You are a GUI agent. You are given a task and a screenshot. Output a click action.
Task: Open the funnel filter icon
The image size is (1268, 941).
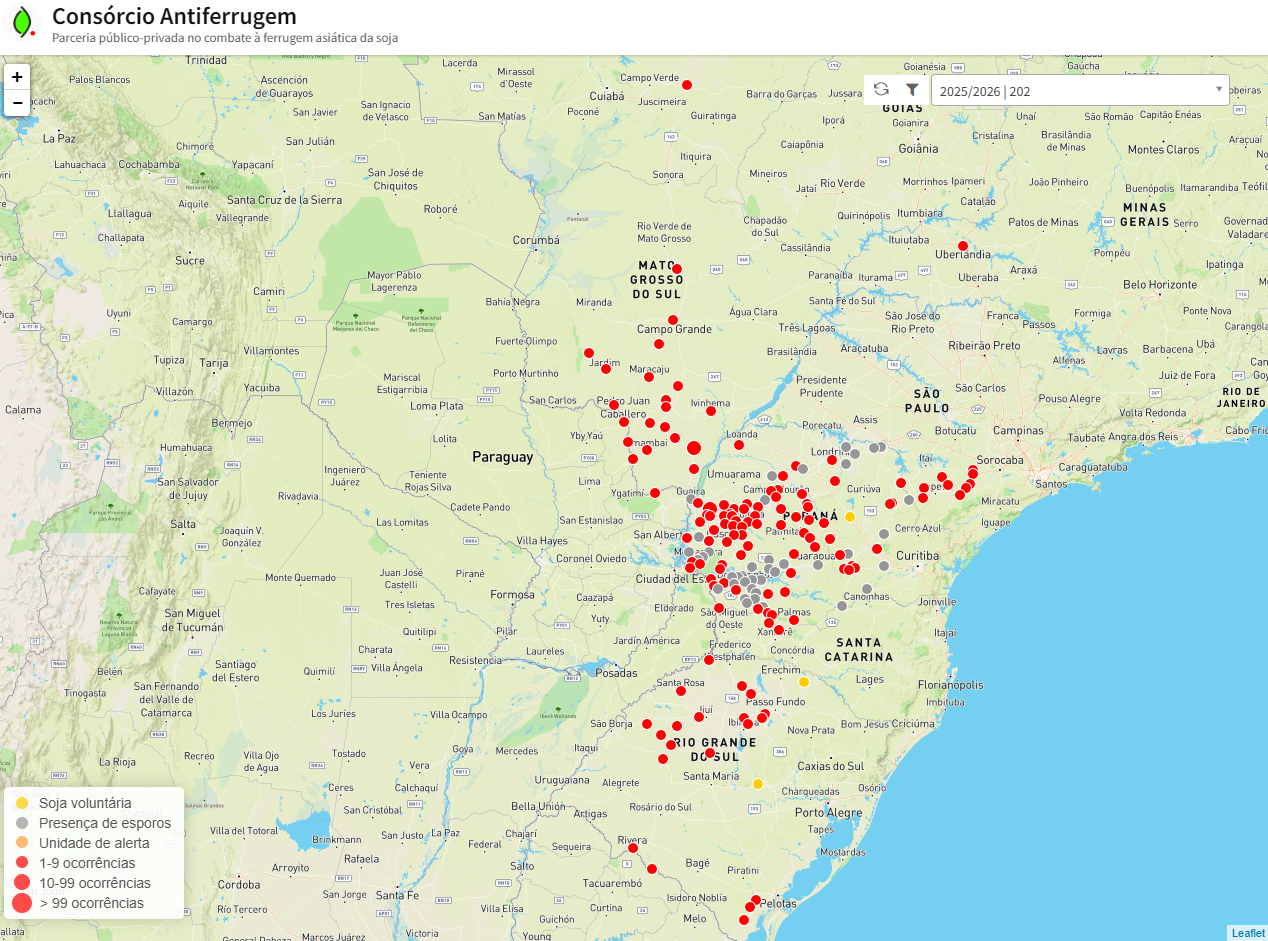click(912, 89)
